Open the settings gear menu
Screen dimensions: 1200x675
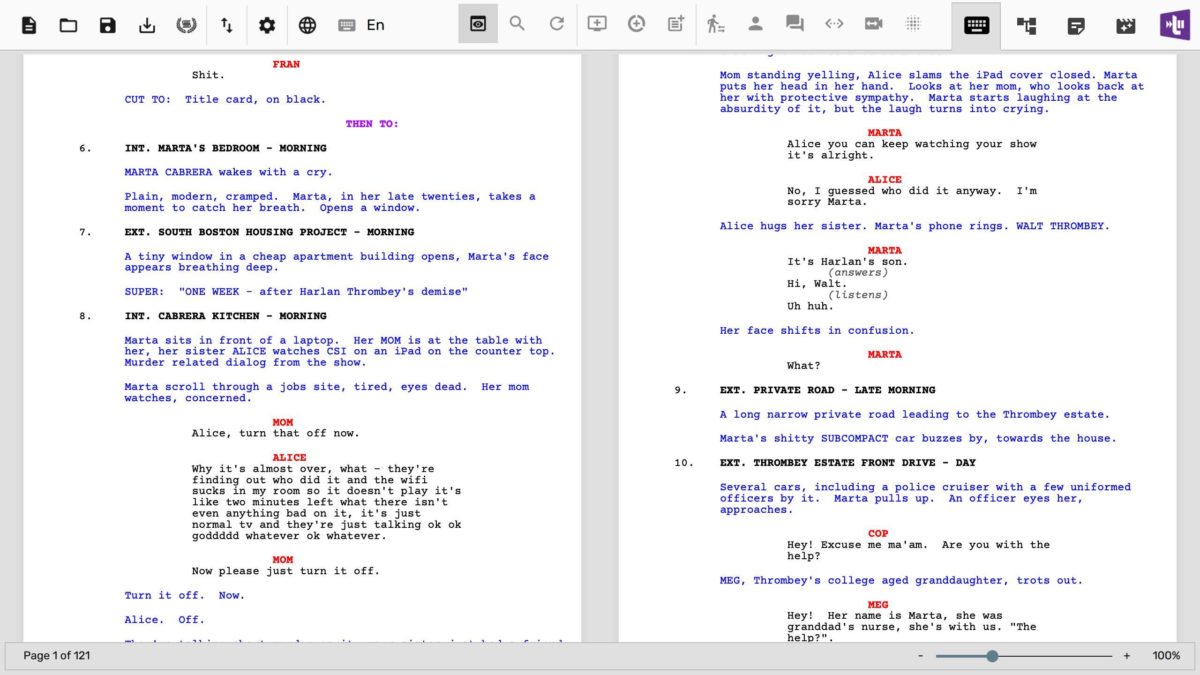coord(268,24)
